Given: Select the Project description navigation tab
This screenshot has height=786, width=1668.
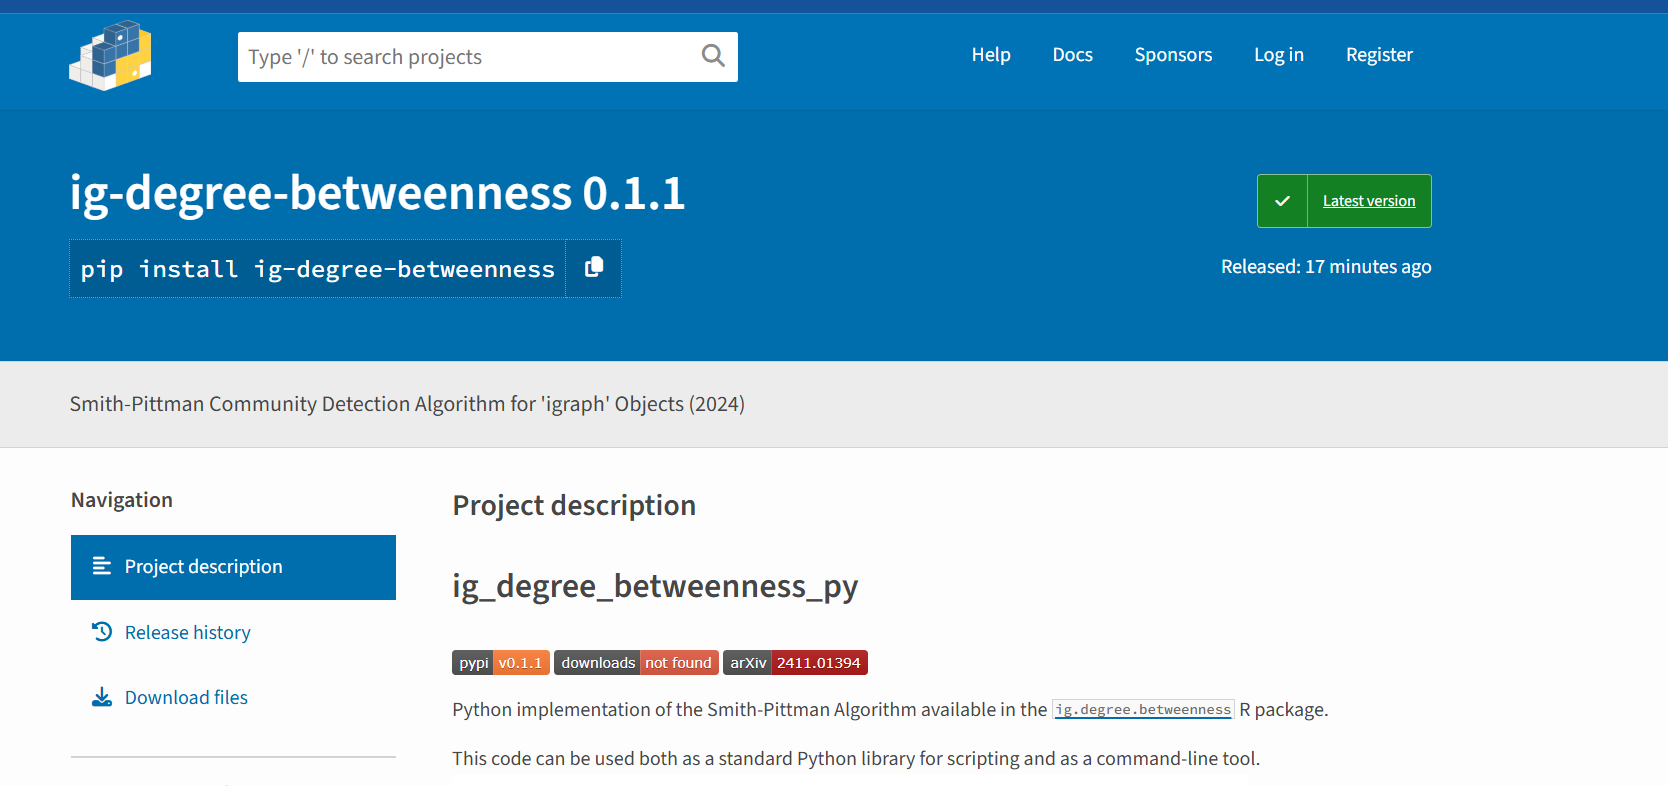Looking at the screenshot, I should (x=233, y=567).
